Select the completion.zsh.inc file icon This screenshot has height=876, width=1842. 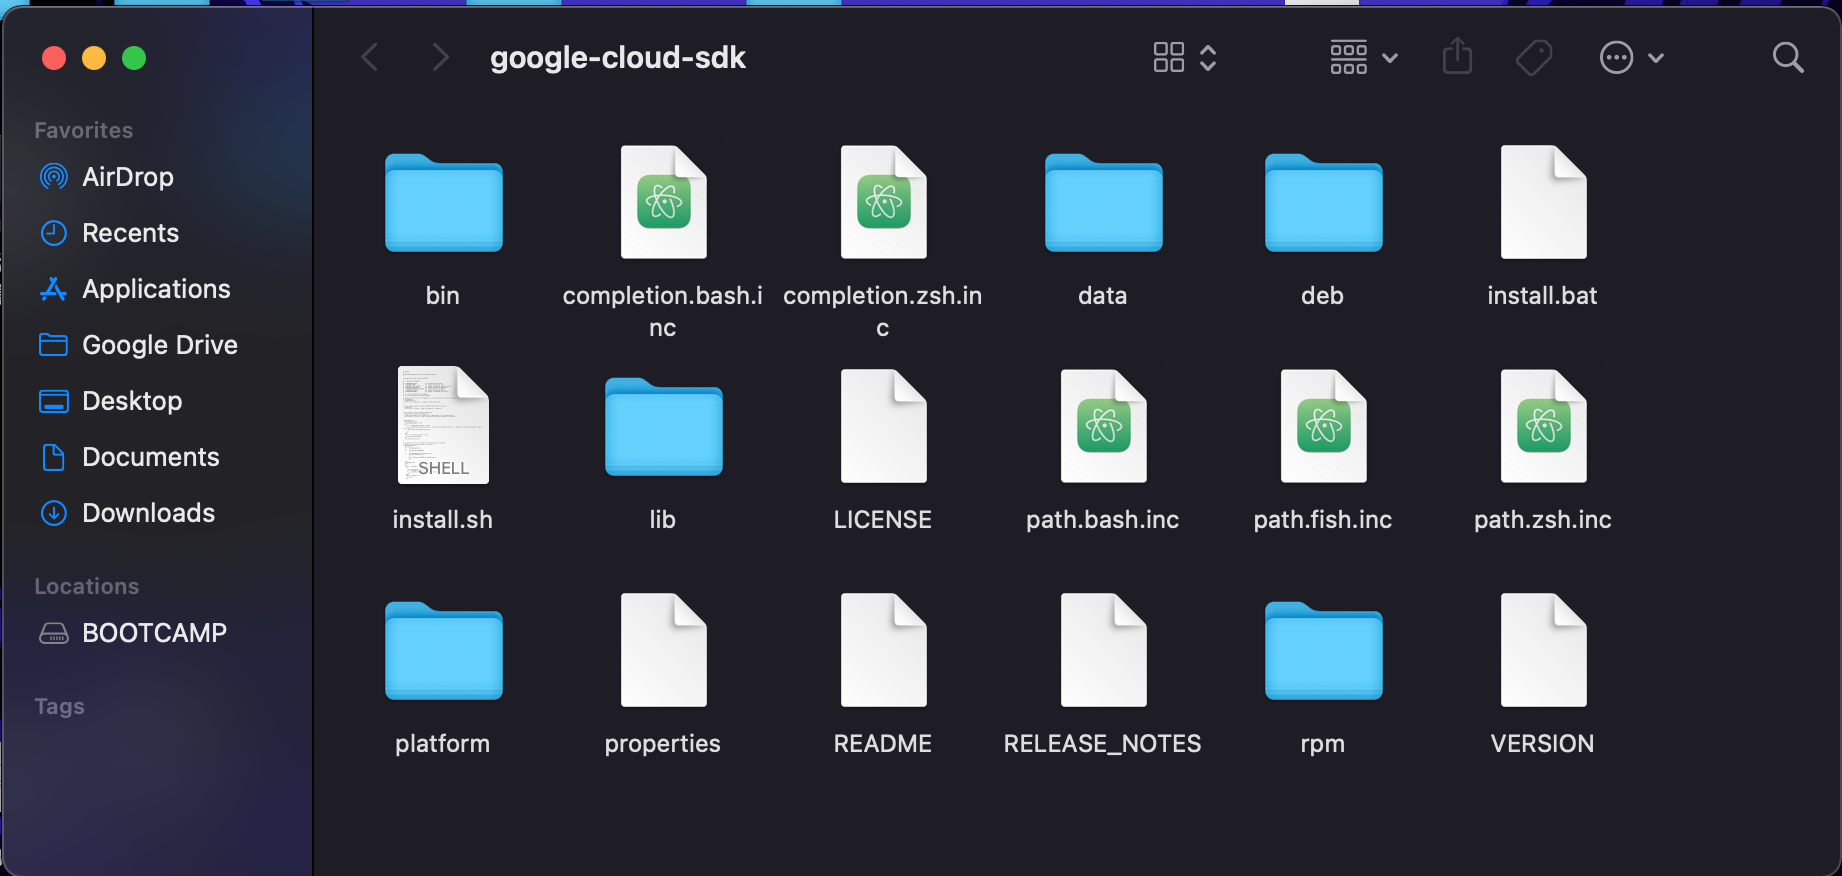tap(883, 202)
